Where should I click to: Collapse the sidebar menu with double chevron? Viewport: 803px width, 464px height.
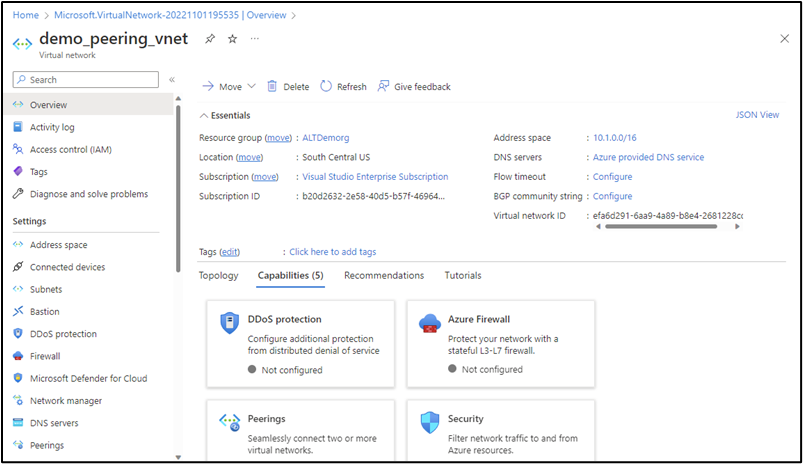click(172, 79)
